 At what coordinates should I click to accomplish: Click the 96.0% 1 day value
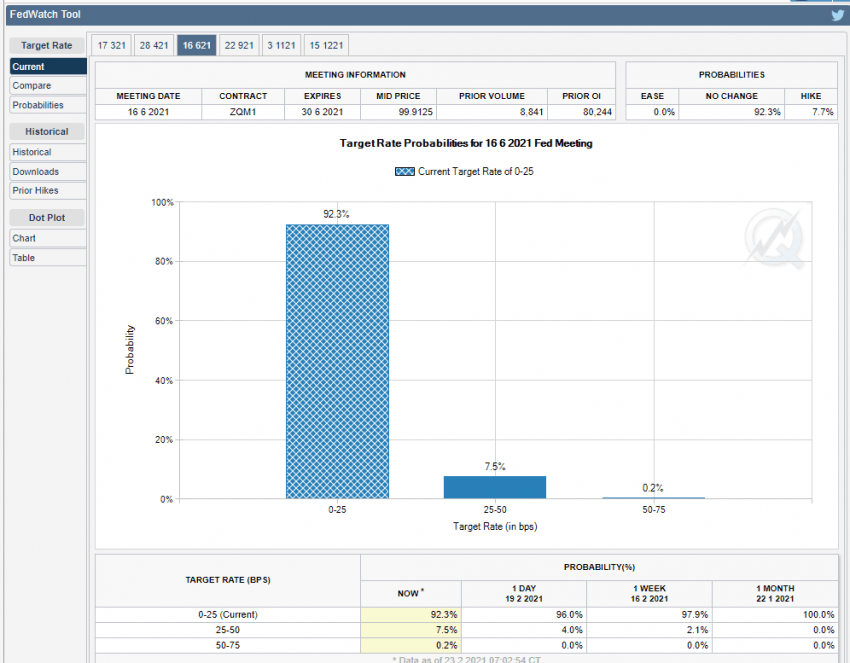point(569,615)
